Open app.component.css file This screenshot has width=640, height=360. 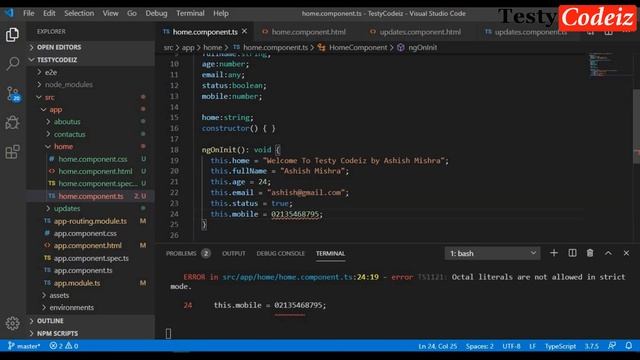tap(85, 233)
